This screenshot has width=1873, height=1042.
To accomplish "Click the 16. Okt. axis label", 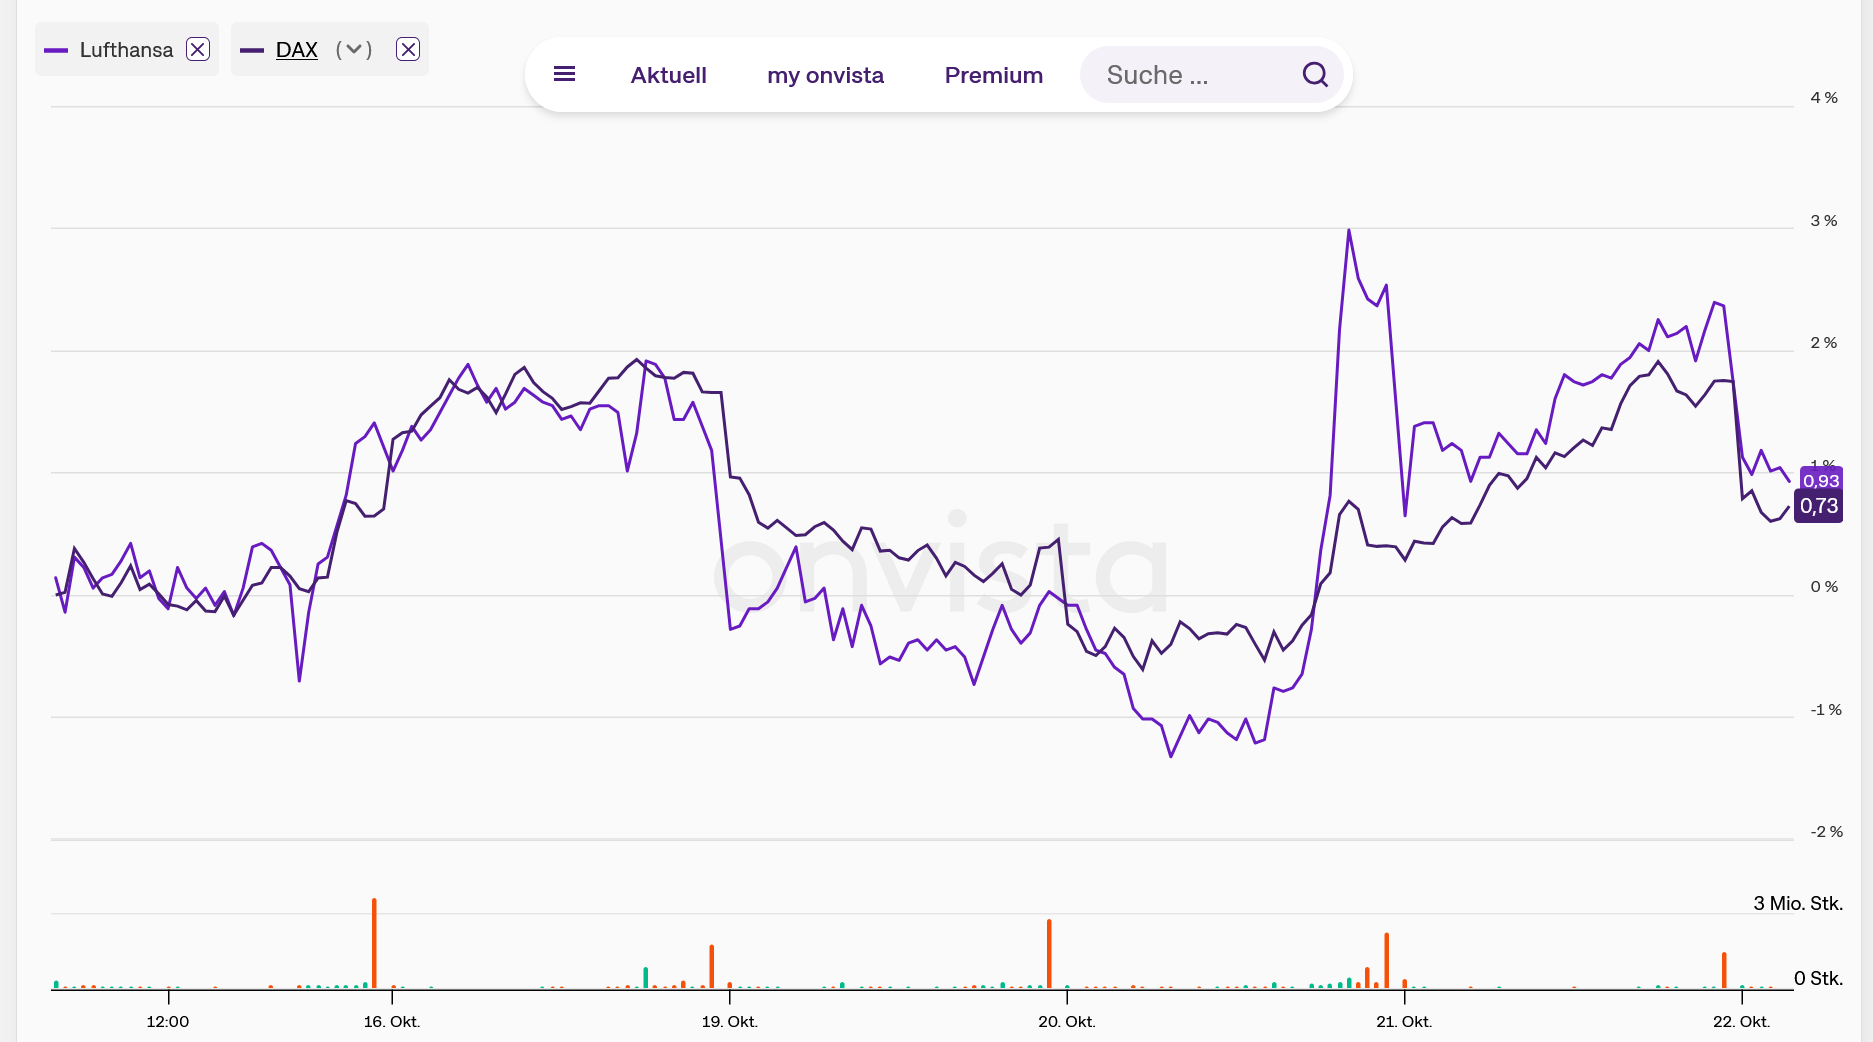I will coord(392,1021).
